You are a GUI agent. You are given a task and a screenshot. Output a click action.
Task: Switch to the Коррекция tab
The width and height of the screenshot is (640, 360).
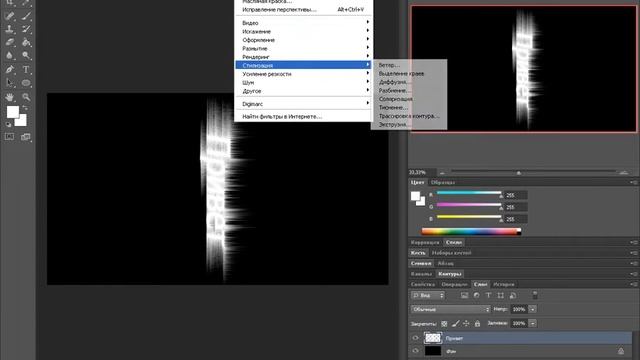tap(425, 242)
